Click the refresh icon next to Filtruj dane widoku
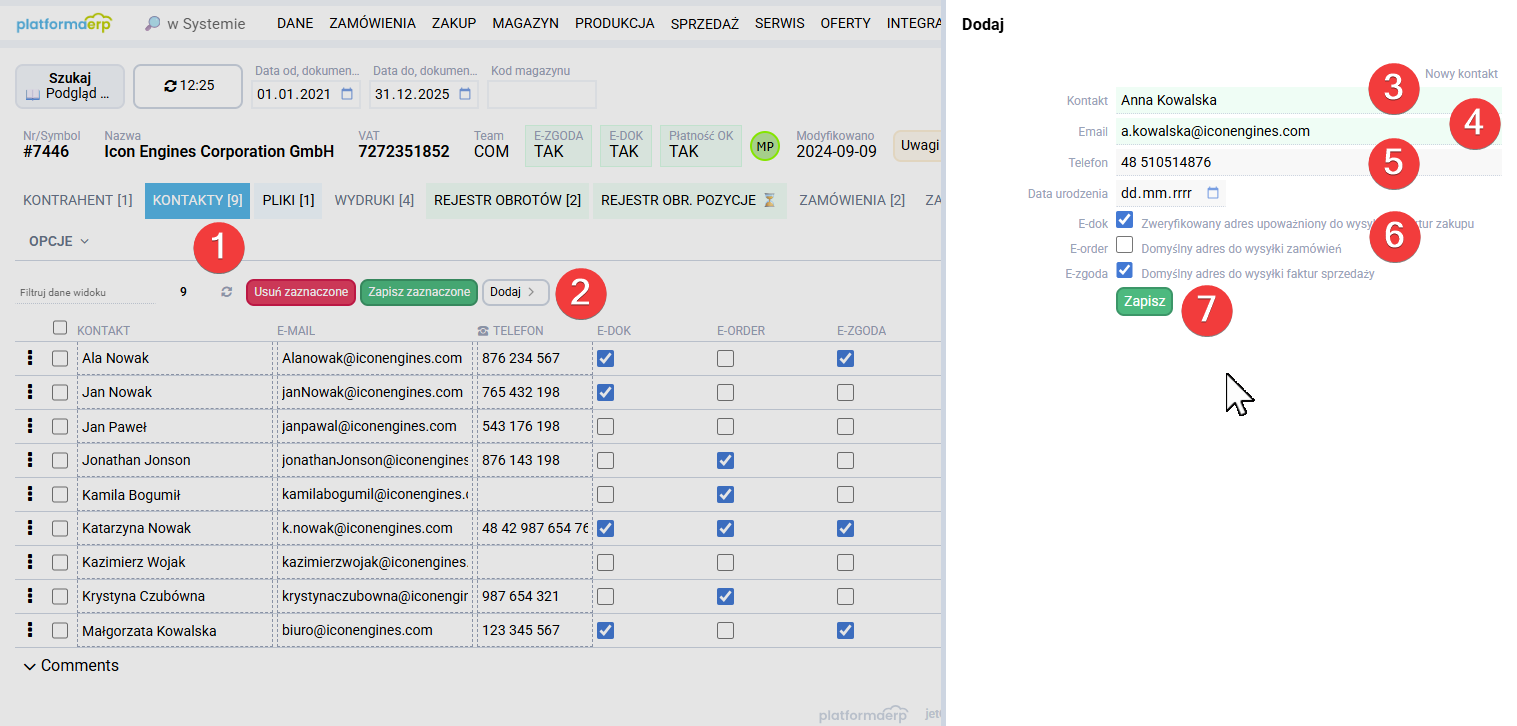Image resolution: width=1517 pixels, height=726 pixels. pyautogui.click(x=226, y=292)
